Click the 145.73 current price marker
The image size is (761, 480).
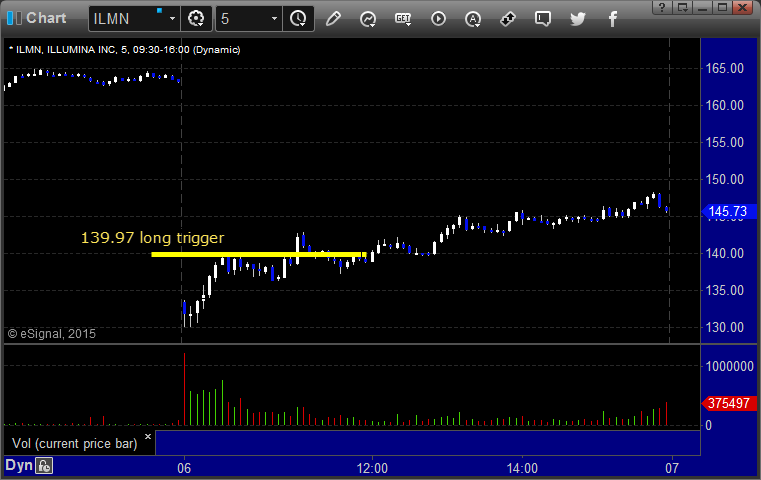tap(728, 212)
